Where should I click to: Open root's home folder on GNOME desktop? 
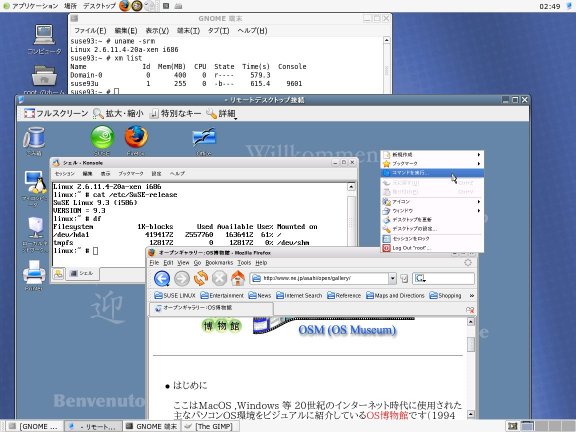click(x=44, y=80)
